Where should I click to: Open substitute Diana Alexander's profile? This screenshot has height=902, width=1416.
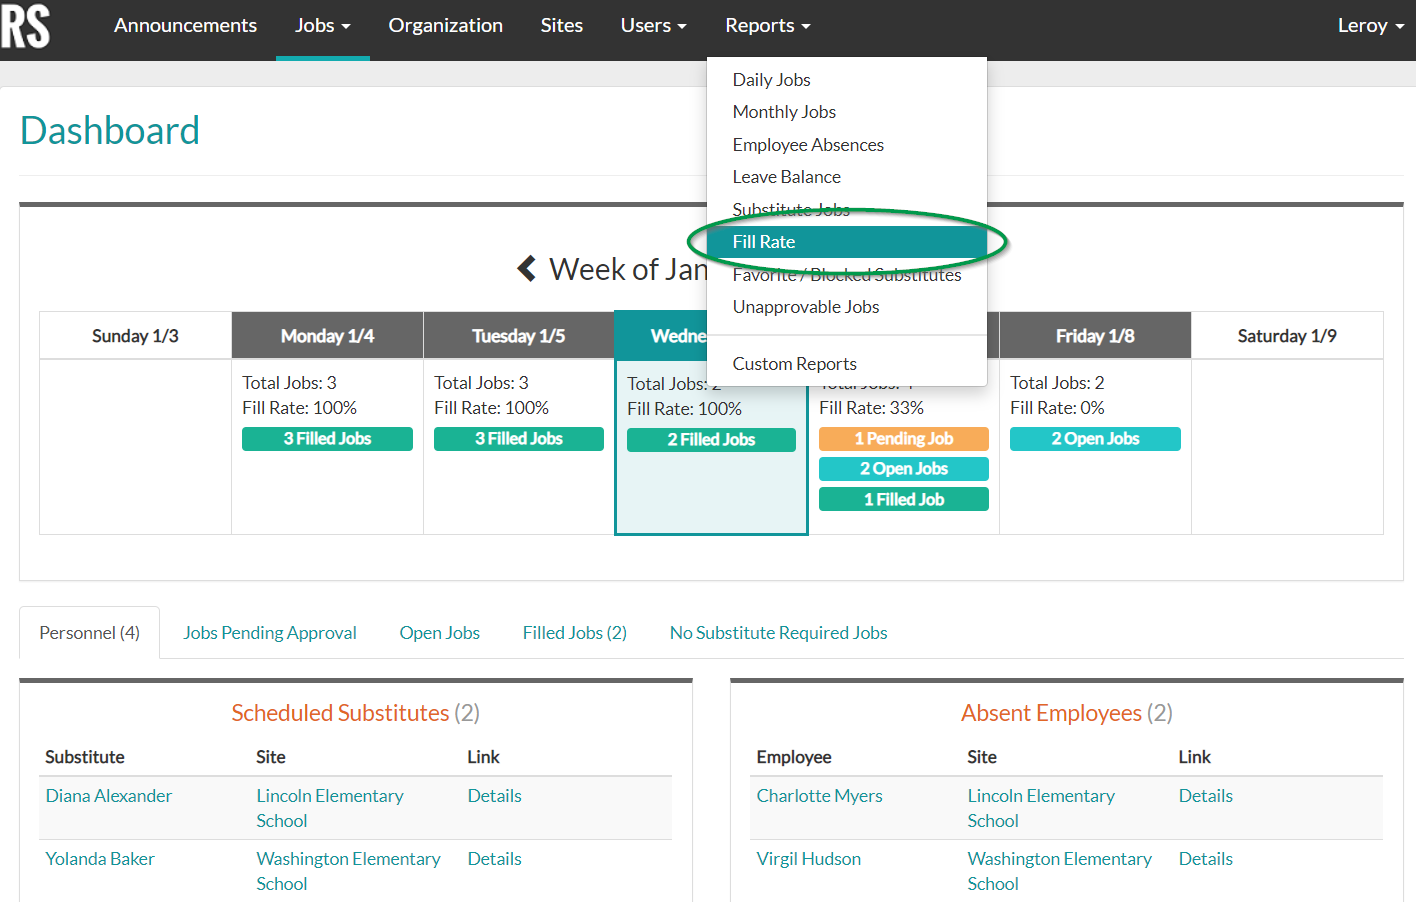pos(109,796)
